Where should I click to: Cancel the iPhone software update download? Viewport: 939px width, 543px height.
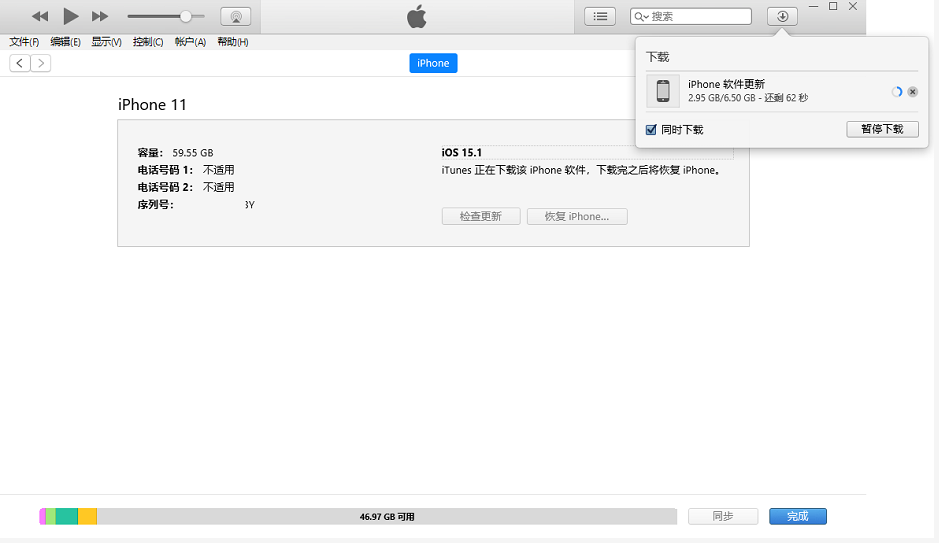pos(912,92)
